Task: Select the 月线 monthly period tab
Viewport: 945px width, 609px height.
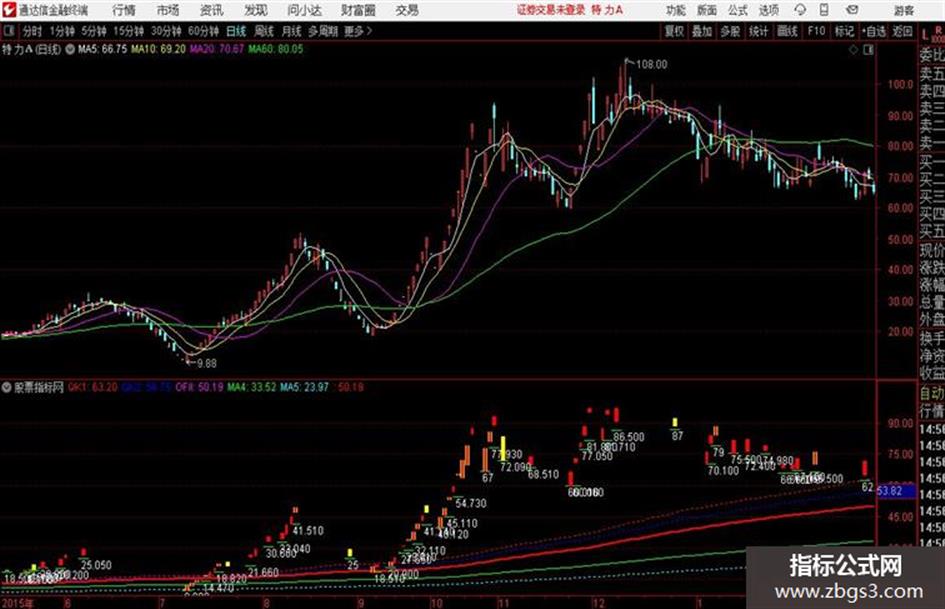Action: (x=292, y=31)
